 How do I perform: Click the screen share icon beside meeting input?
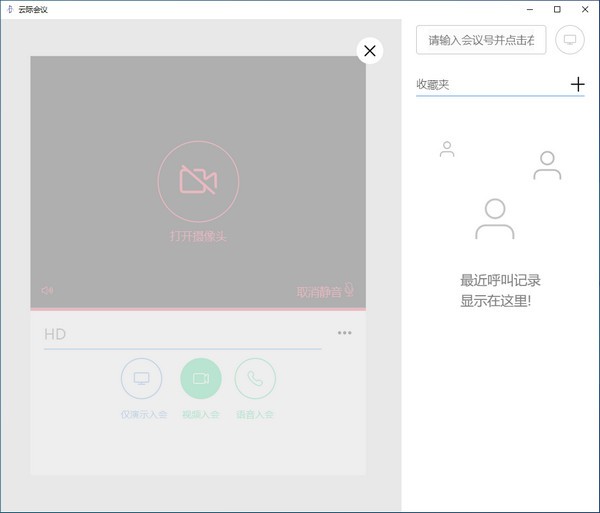click(x=570, y=40)
